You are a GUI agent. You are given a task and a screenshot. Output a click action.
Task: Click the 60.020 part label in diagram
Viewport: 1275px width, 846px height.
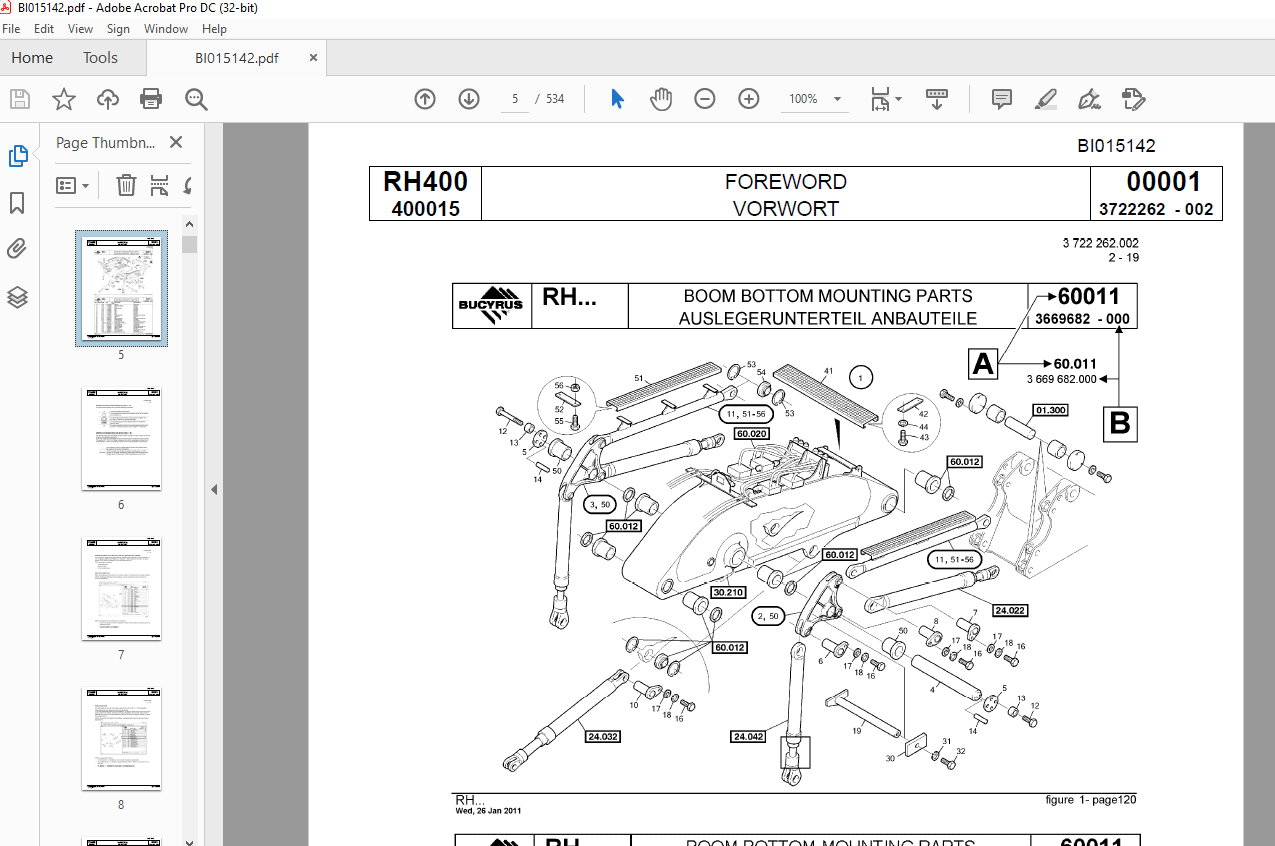point(752,434)
